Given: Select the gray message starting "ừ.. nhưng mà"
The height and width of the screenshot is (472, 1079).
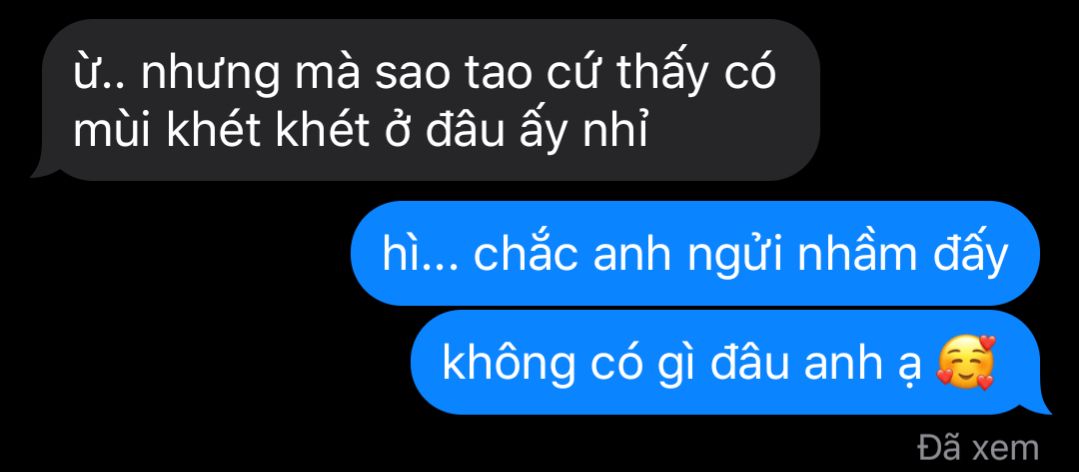Looking at the screenshot, I should 425,100.
